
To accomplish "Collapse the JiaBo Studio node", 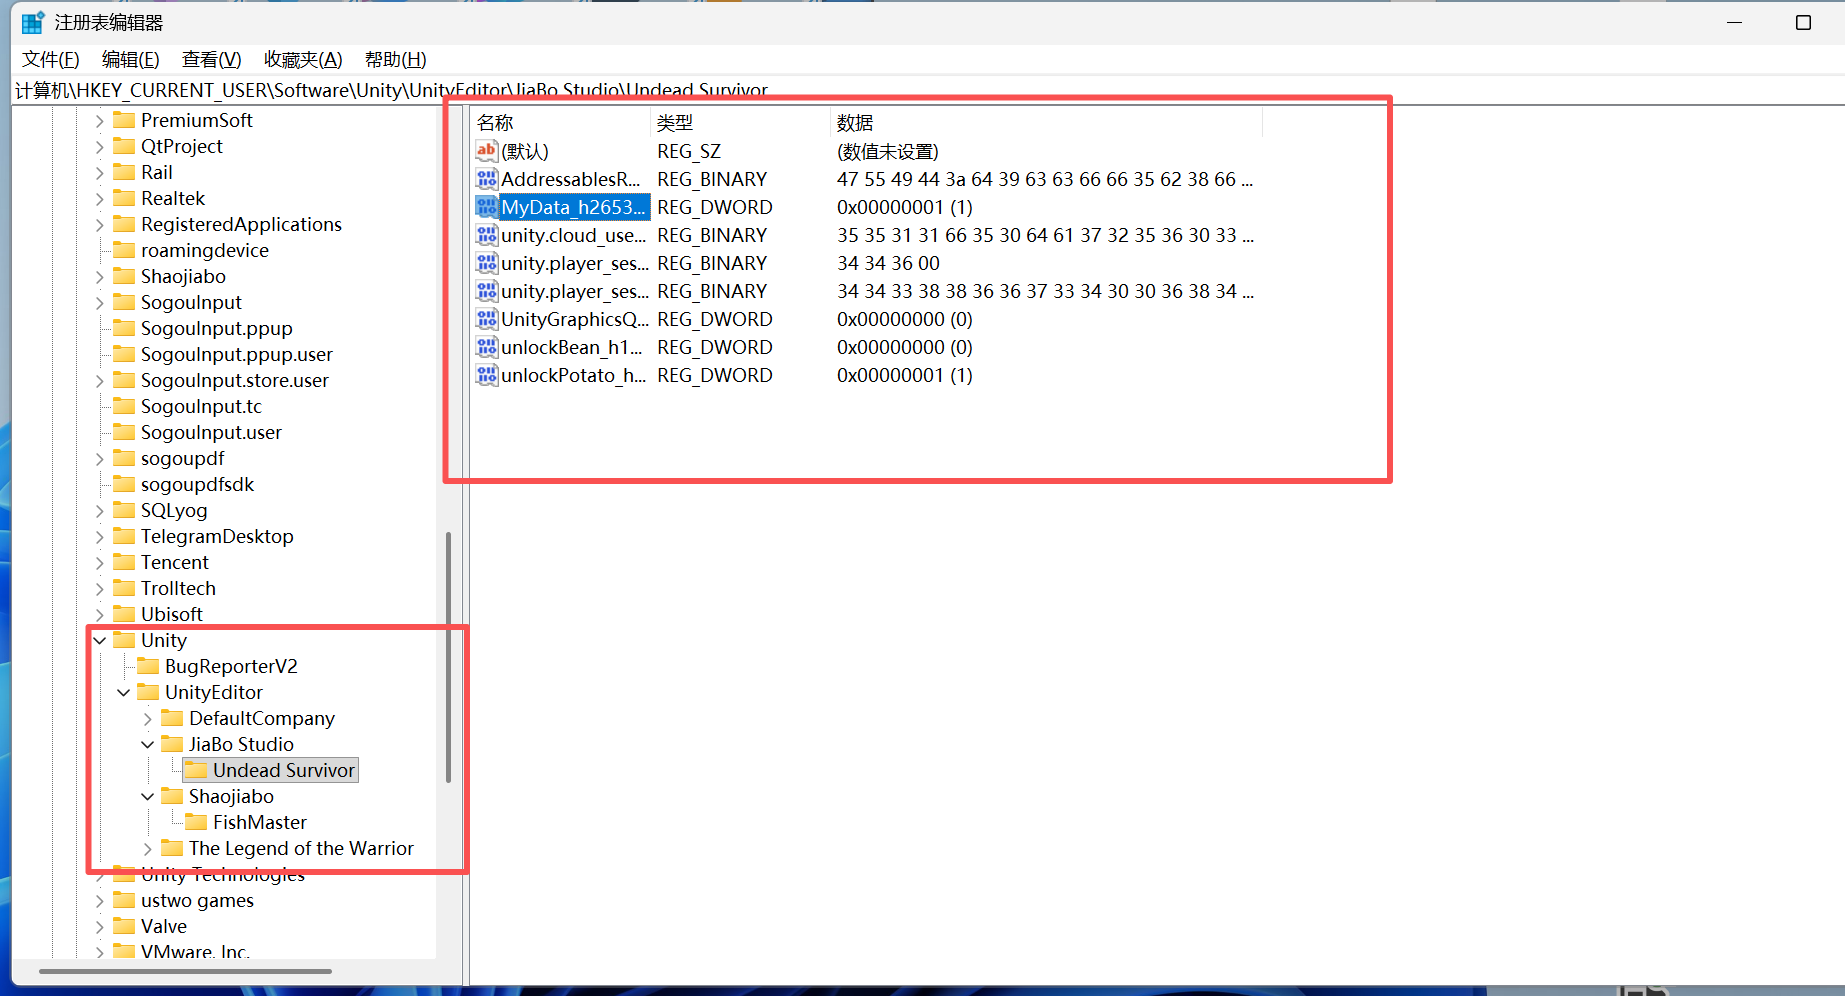I will pos(148,744).
